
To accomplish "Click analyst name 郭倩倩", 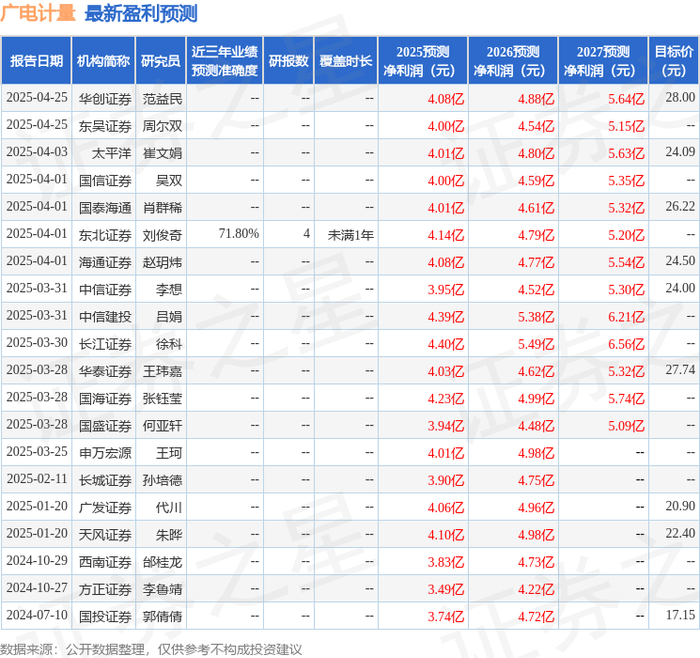I will pyautogui.click(x=162, y=616).
